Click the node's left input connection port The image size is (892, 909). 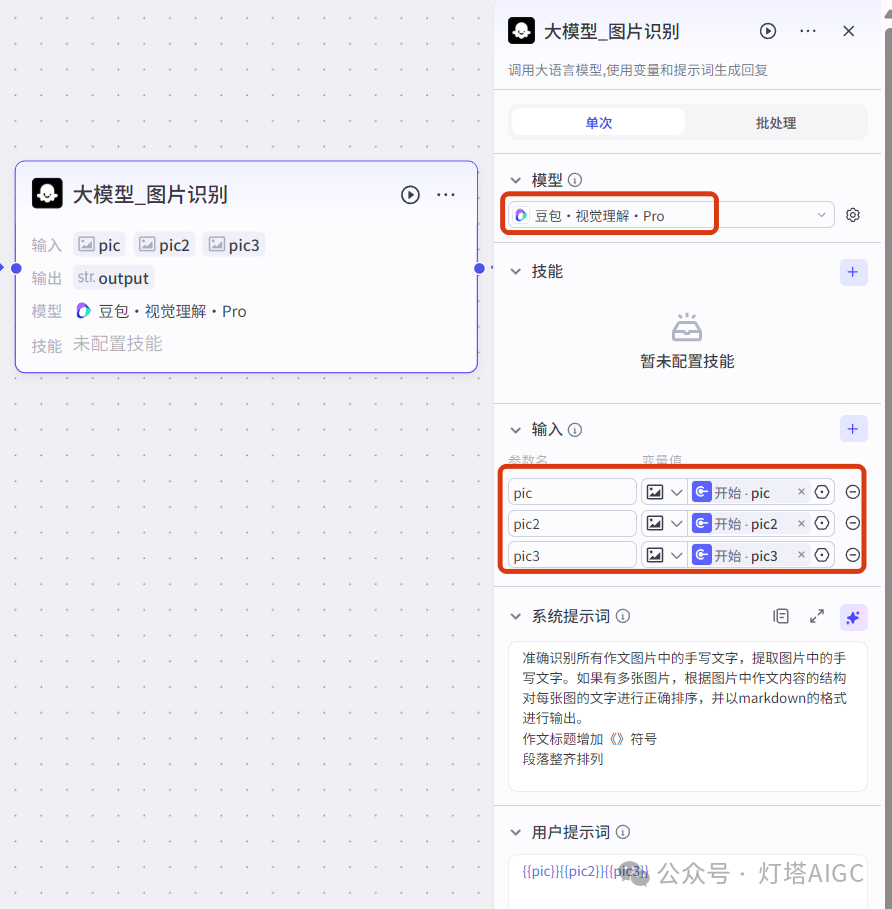coord(16,268)
